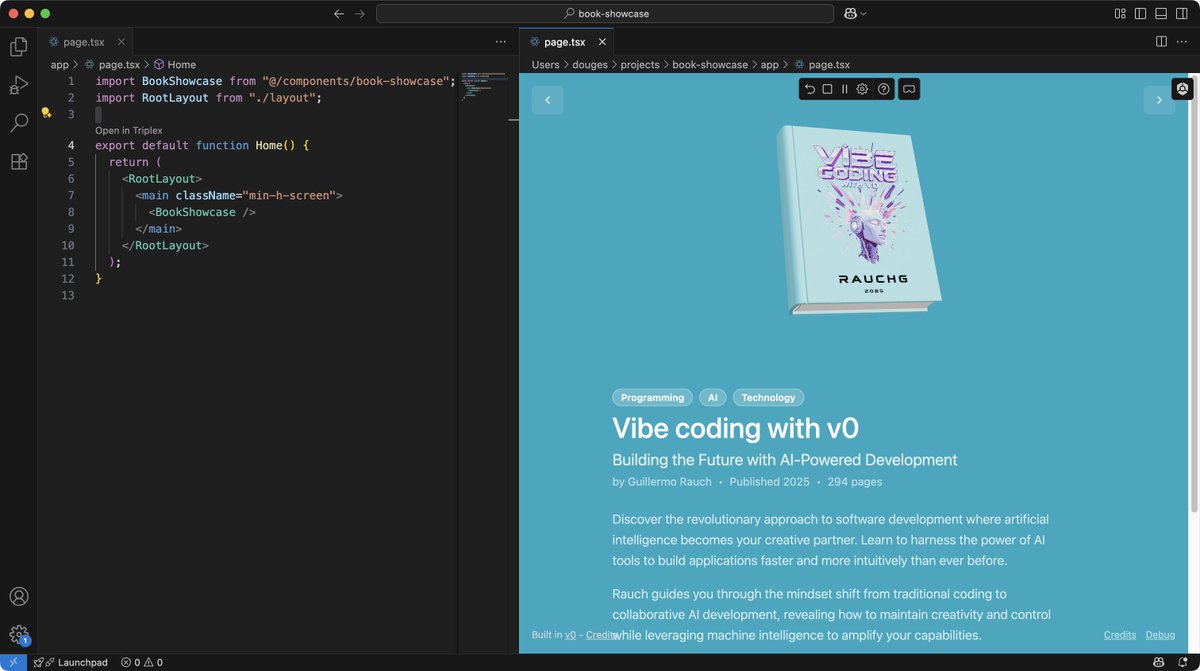
Task: Click the light bulb code action icon
Action: pyautogui.click(x=46, y=113)
